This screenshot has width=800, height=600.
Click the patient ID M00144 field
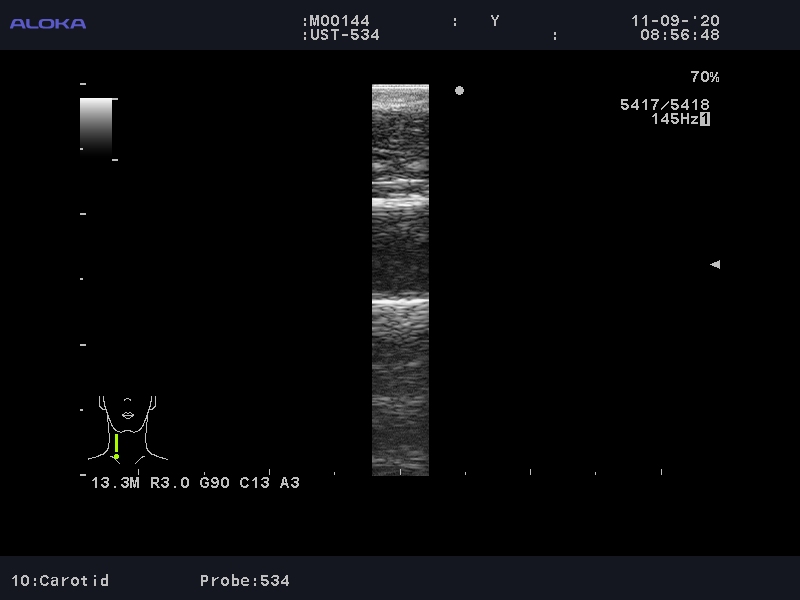tap(339, 21)
